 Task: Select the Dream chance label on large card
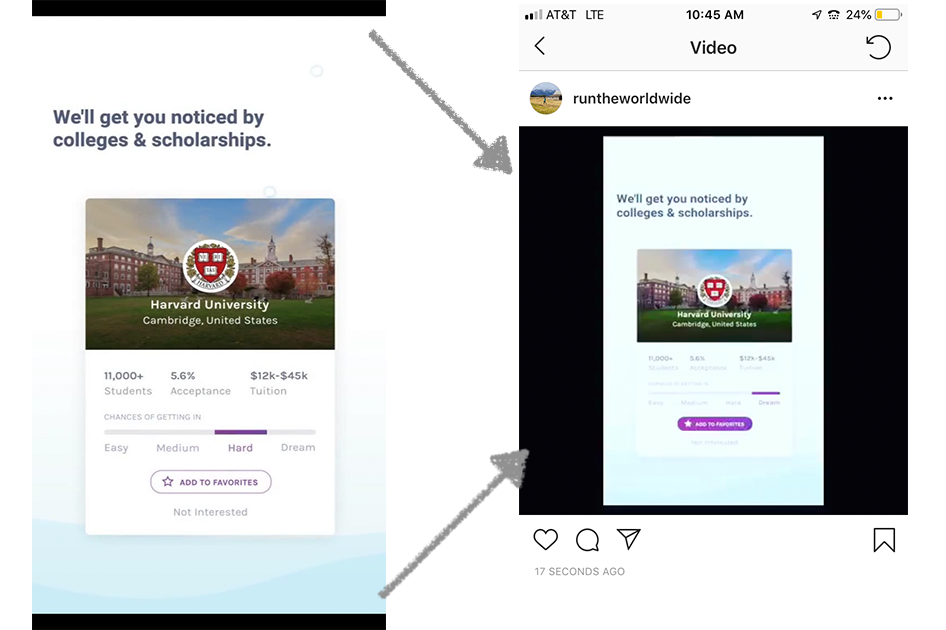click(x=298, y=447)
